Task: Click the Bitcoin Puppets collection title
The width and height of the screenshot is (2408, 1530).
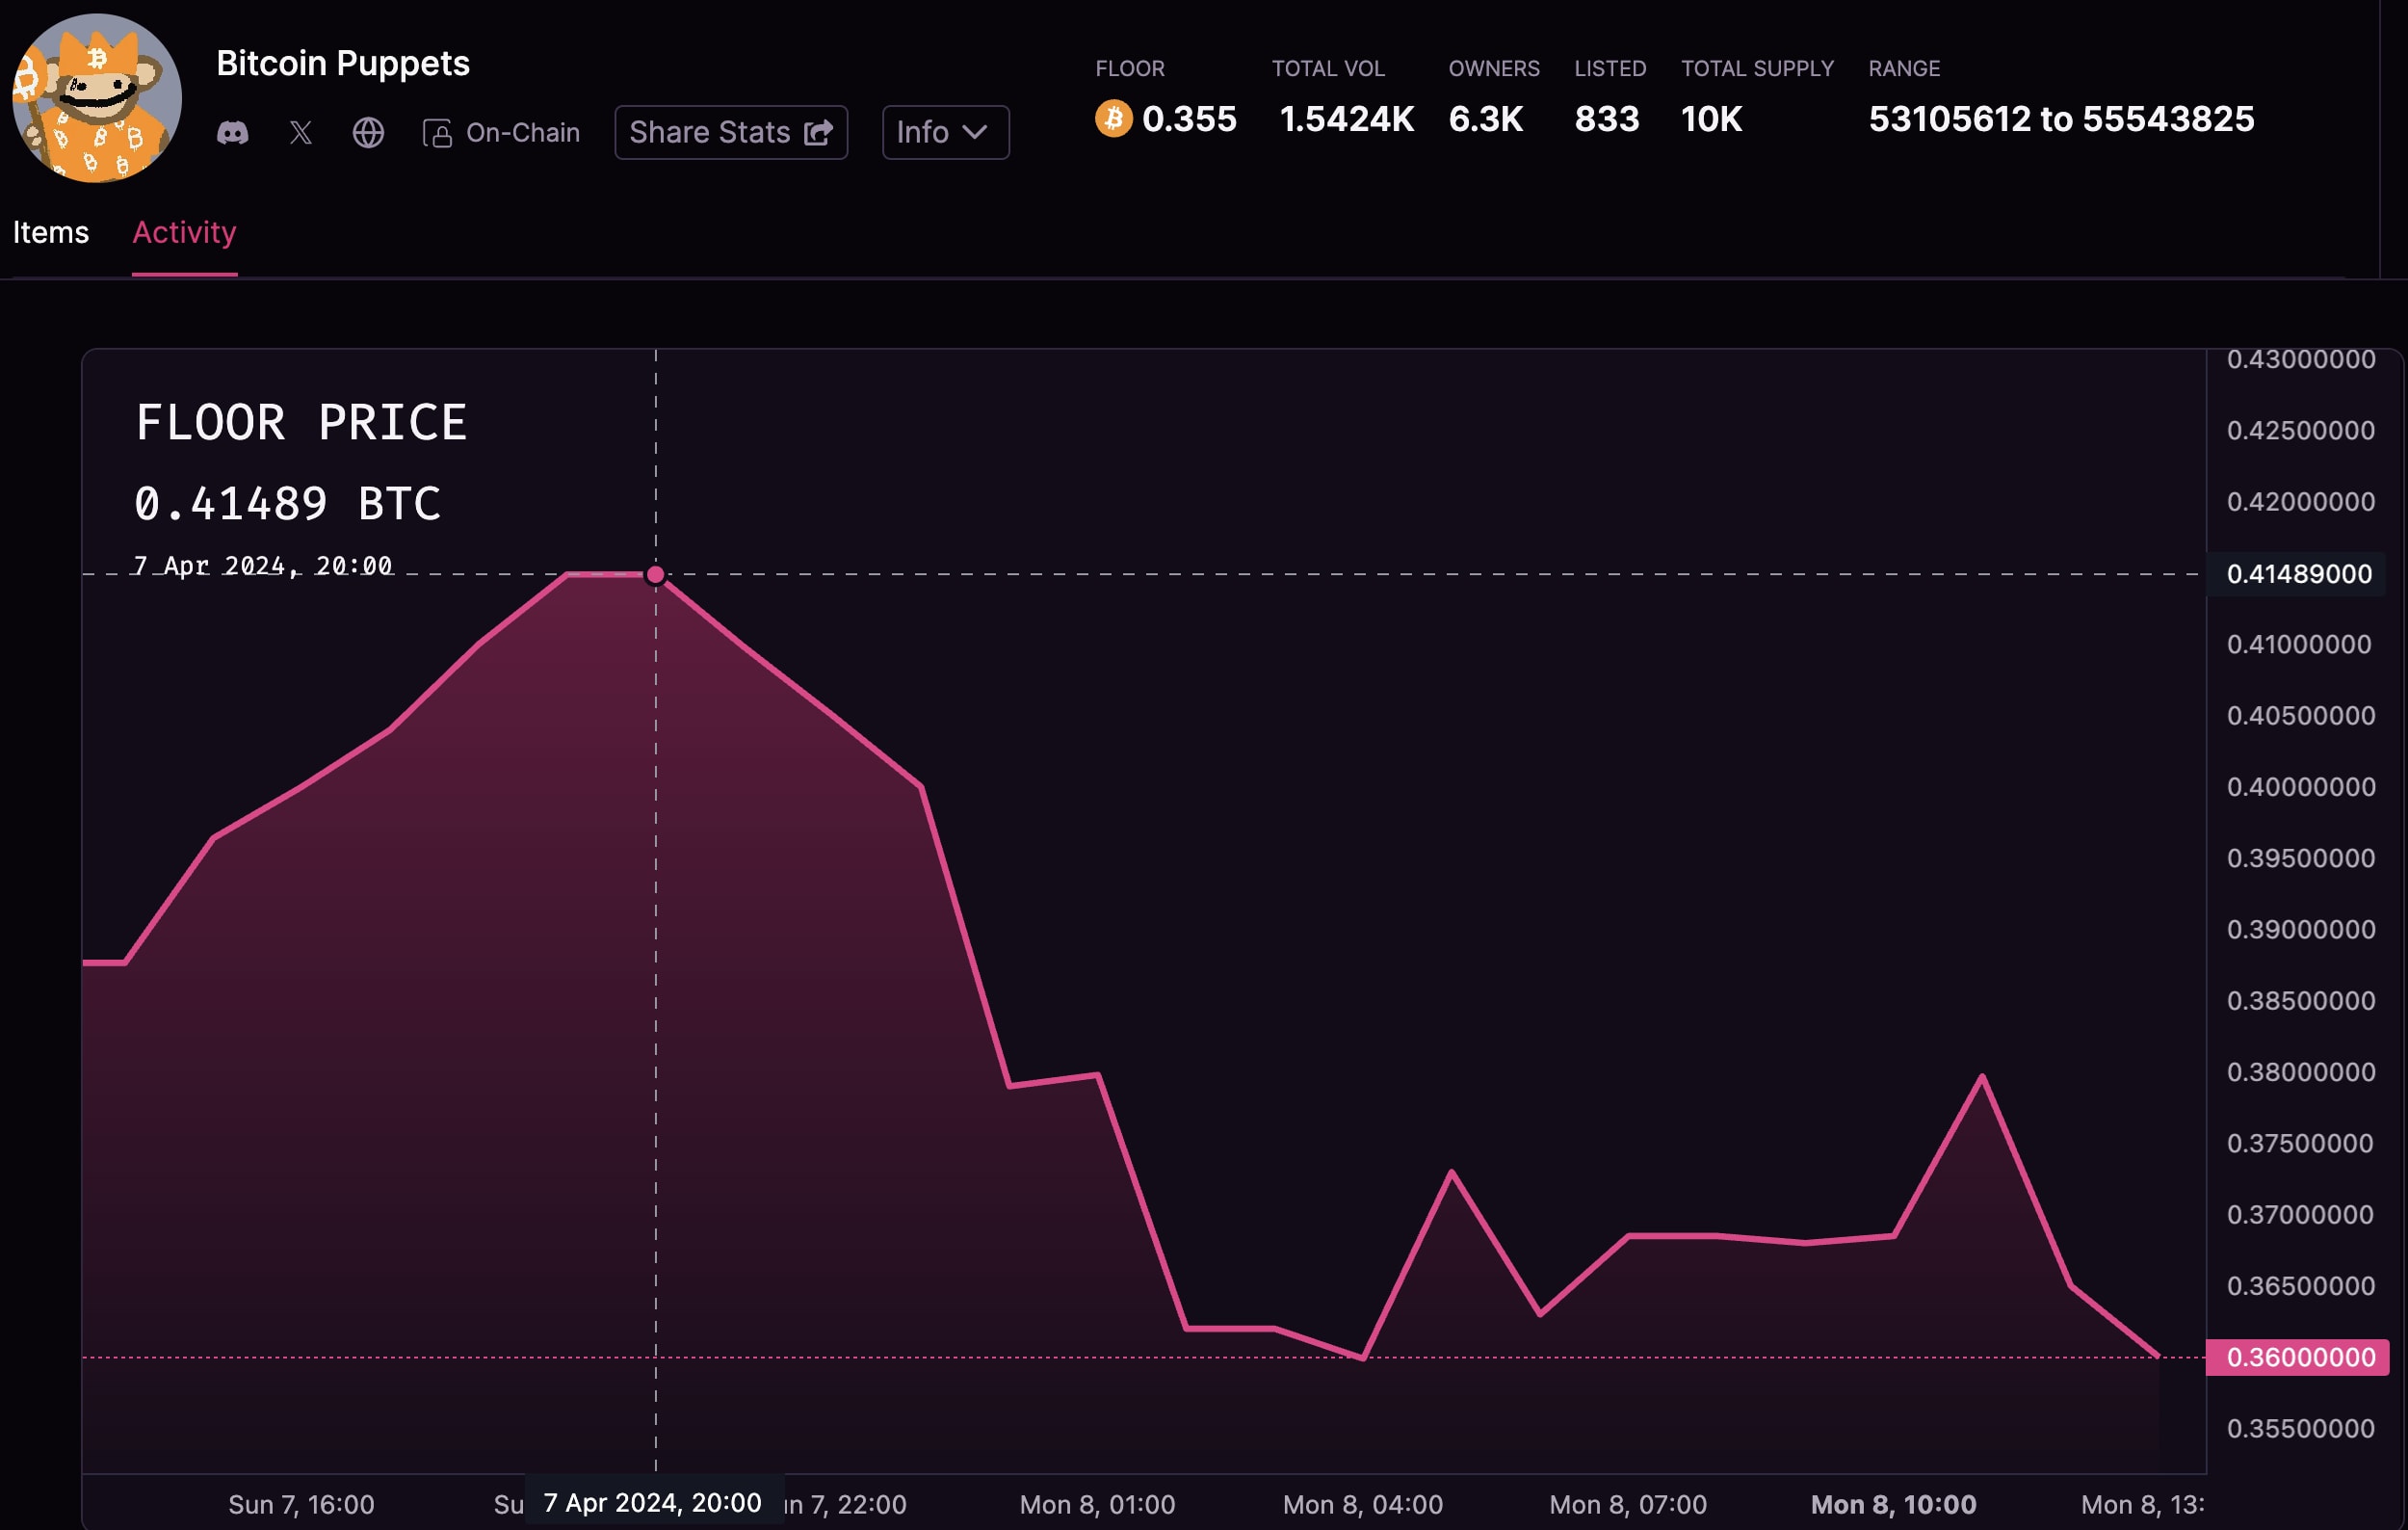Action: click(x=342, y=64)
